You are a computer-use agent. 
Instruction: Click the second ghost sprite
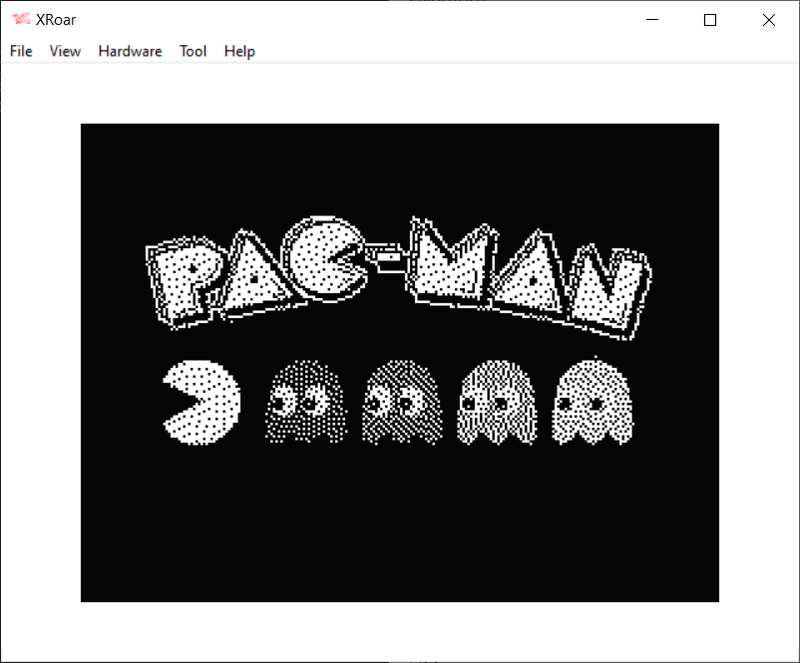(400, 400)
